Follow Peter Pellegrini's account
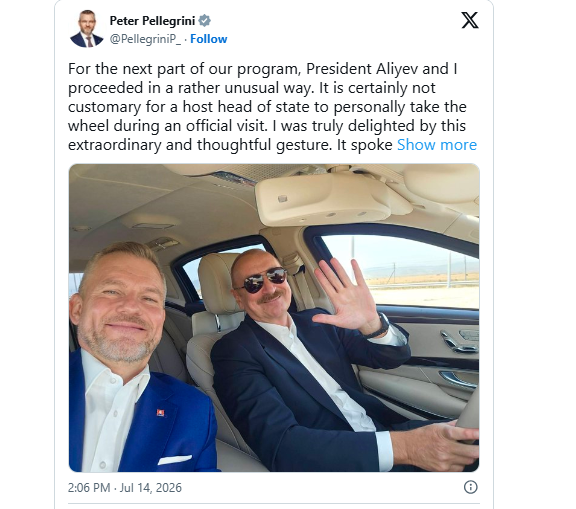 click(x=209, y=39)
